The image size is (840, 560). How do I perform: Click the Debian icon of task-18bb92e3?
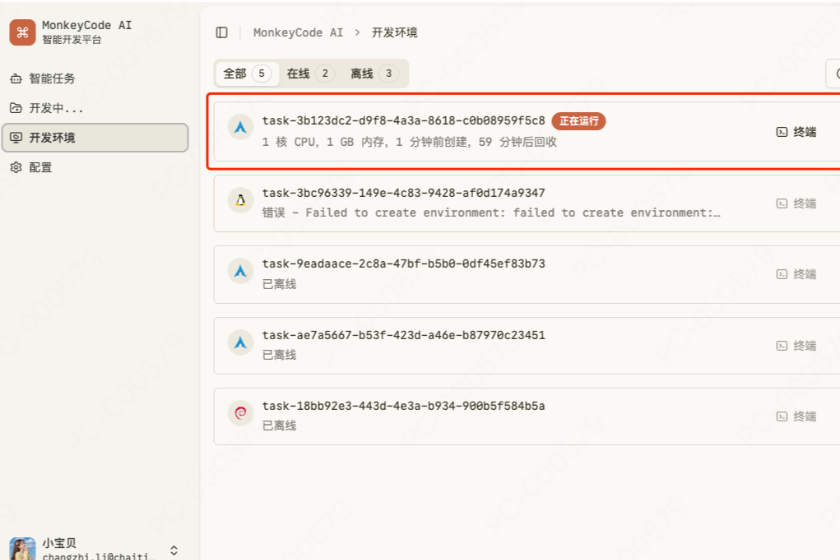tap(241, 413)
